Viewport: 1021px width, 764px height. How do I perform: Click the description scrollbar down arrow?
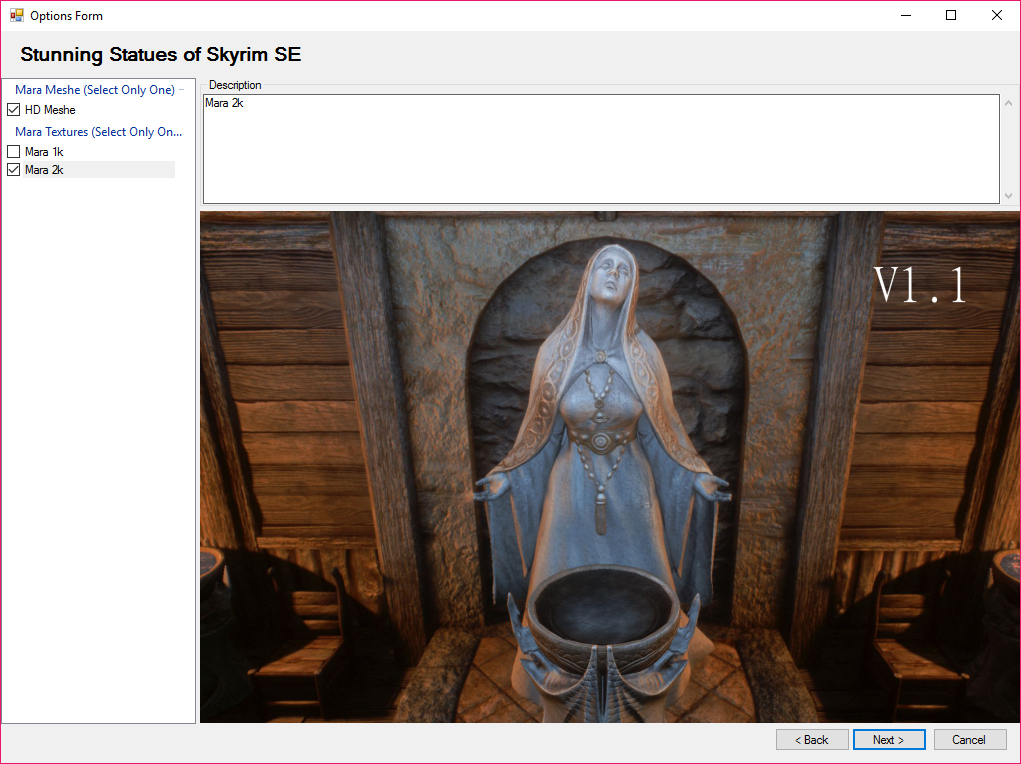[x=1009, y=195]
